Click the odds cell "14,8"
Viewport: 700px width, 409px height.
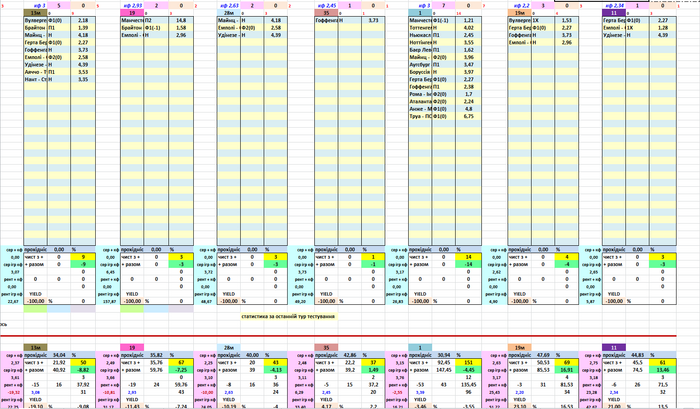tap(181, 21)
